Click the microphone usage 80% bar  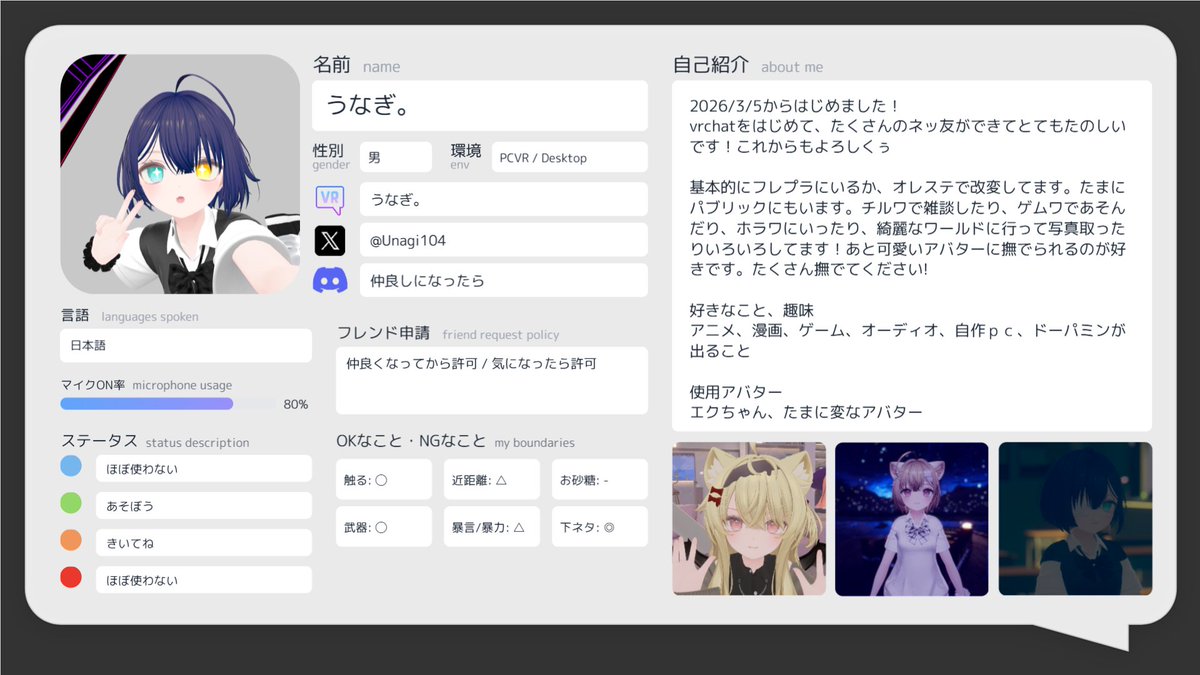click(x=168, y=404)
